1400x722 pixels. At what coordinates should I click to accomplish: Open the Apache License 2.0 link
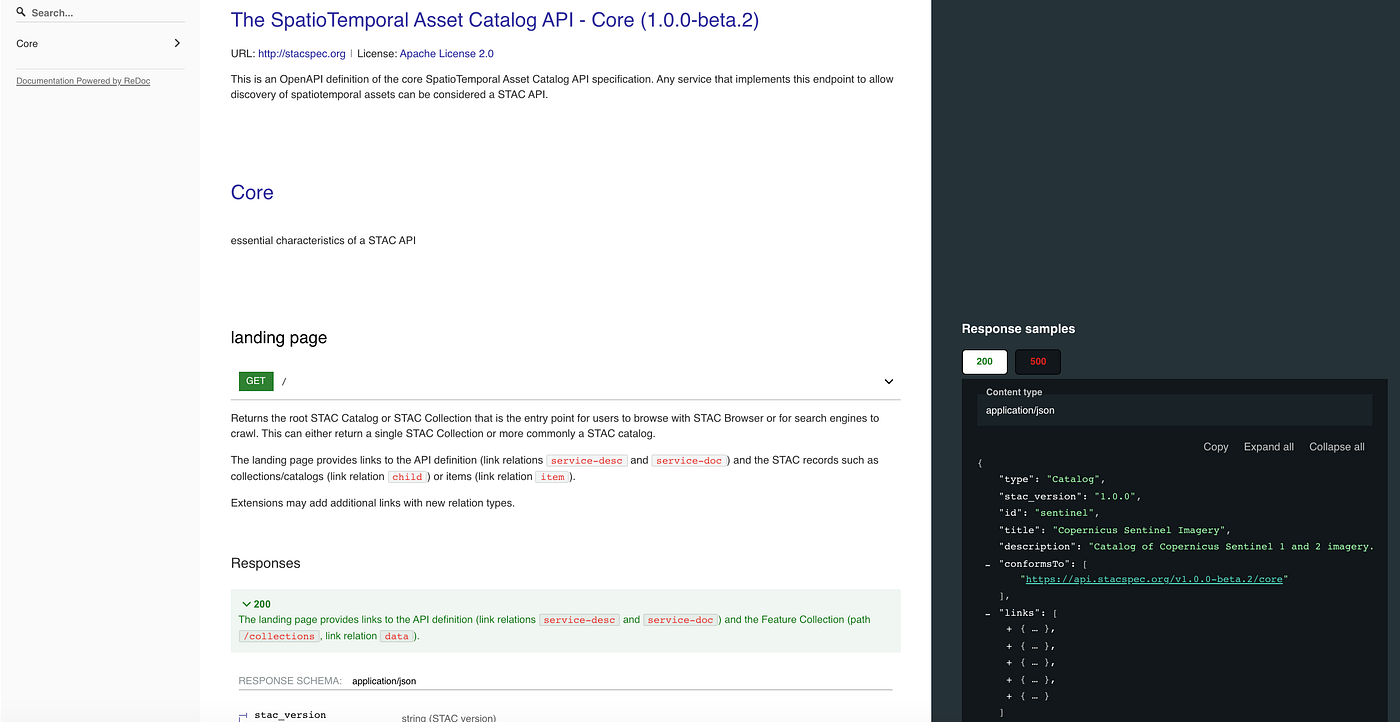447,54
